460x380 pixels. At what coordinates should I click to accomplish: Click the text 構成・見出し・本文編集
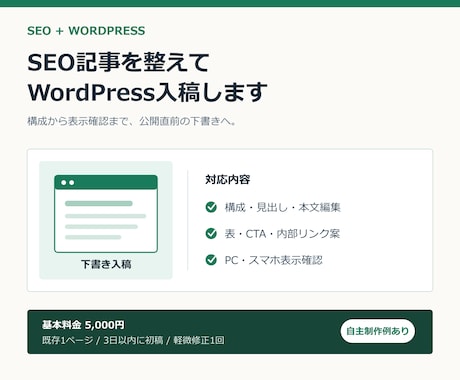click(x=283, y=207)
